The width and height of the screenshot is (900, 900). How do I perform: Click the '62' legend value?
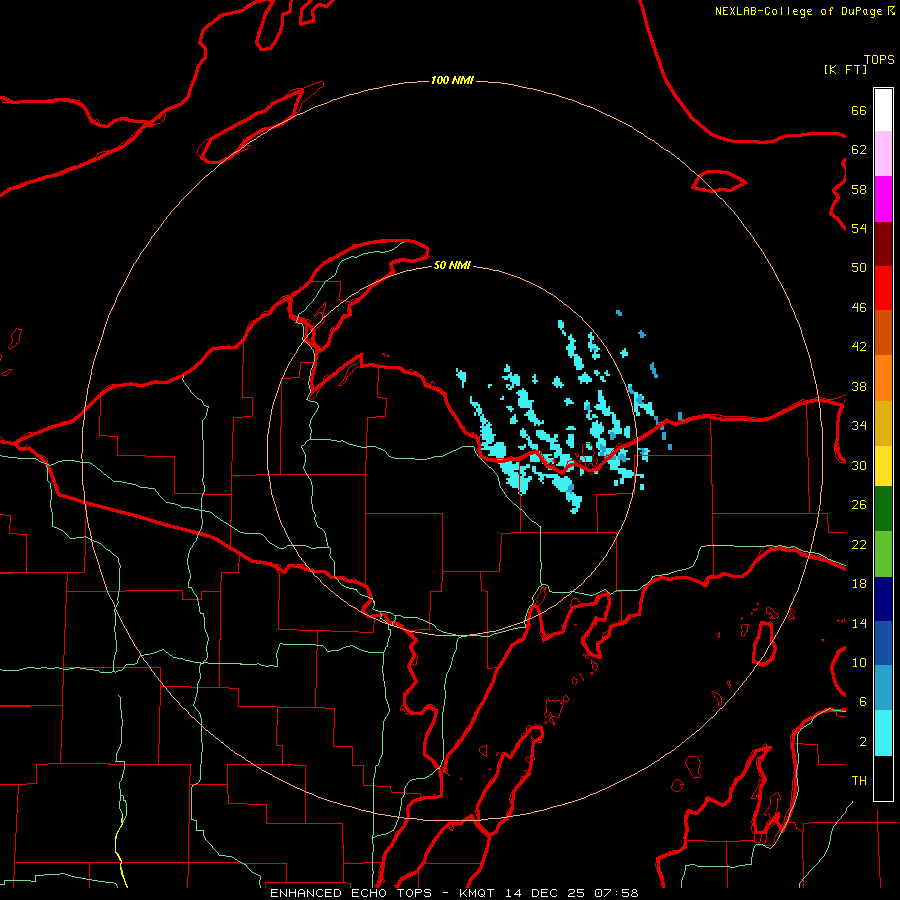[859, 150]
